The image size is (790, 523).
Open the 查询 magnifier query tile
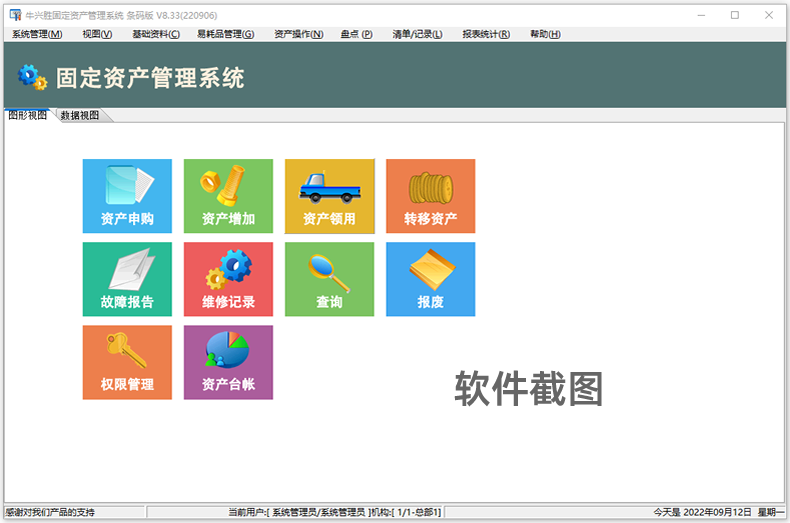(x=330, y=279)
